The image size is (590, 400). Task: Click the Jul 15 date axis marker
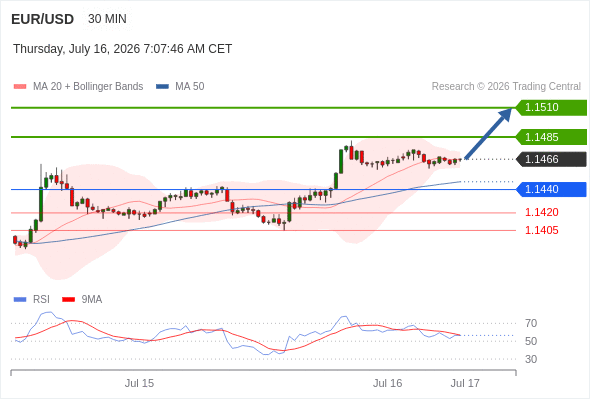click(x=139, y=383)
